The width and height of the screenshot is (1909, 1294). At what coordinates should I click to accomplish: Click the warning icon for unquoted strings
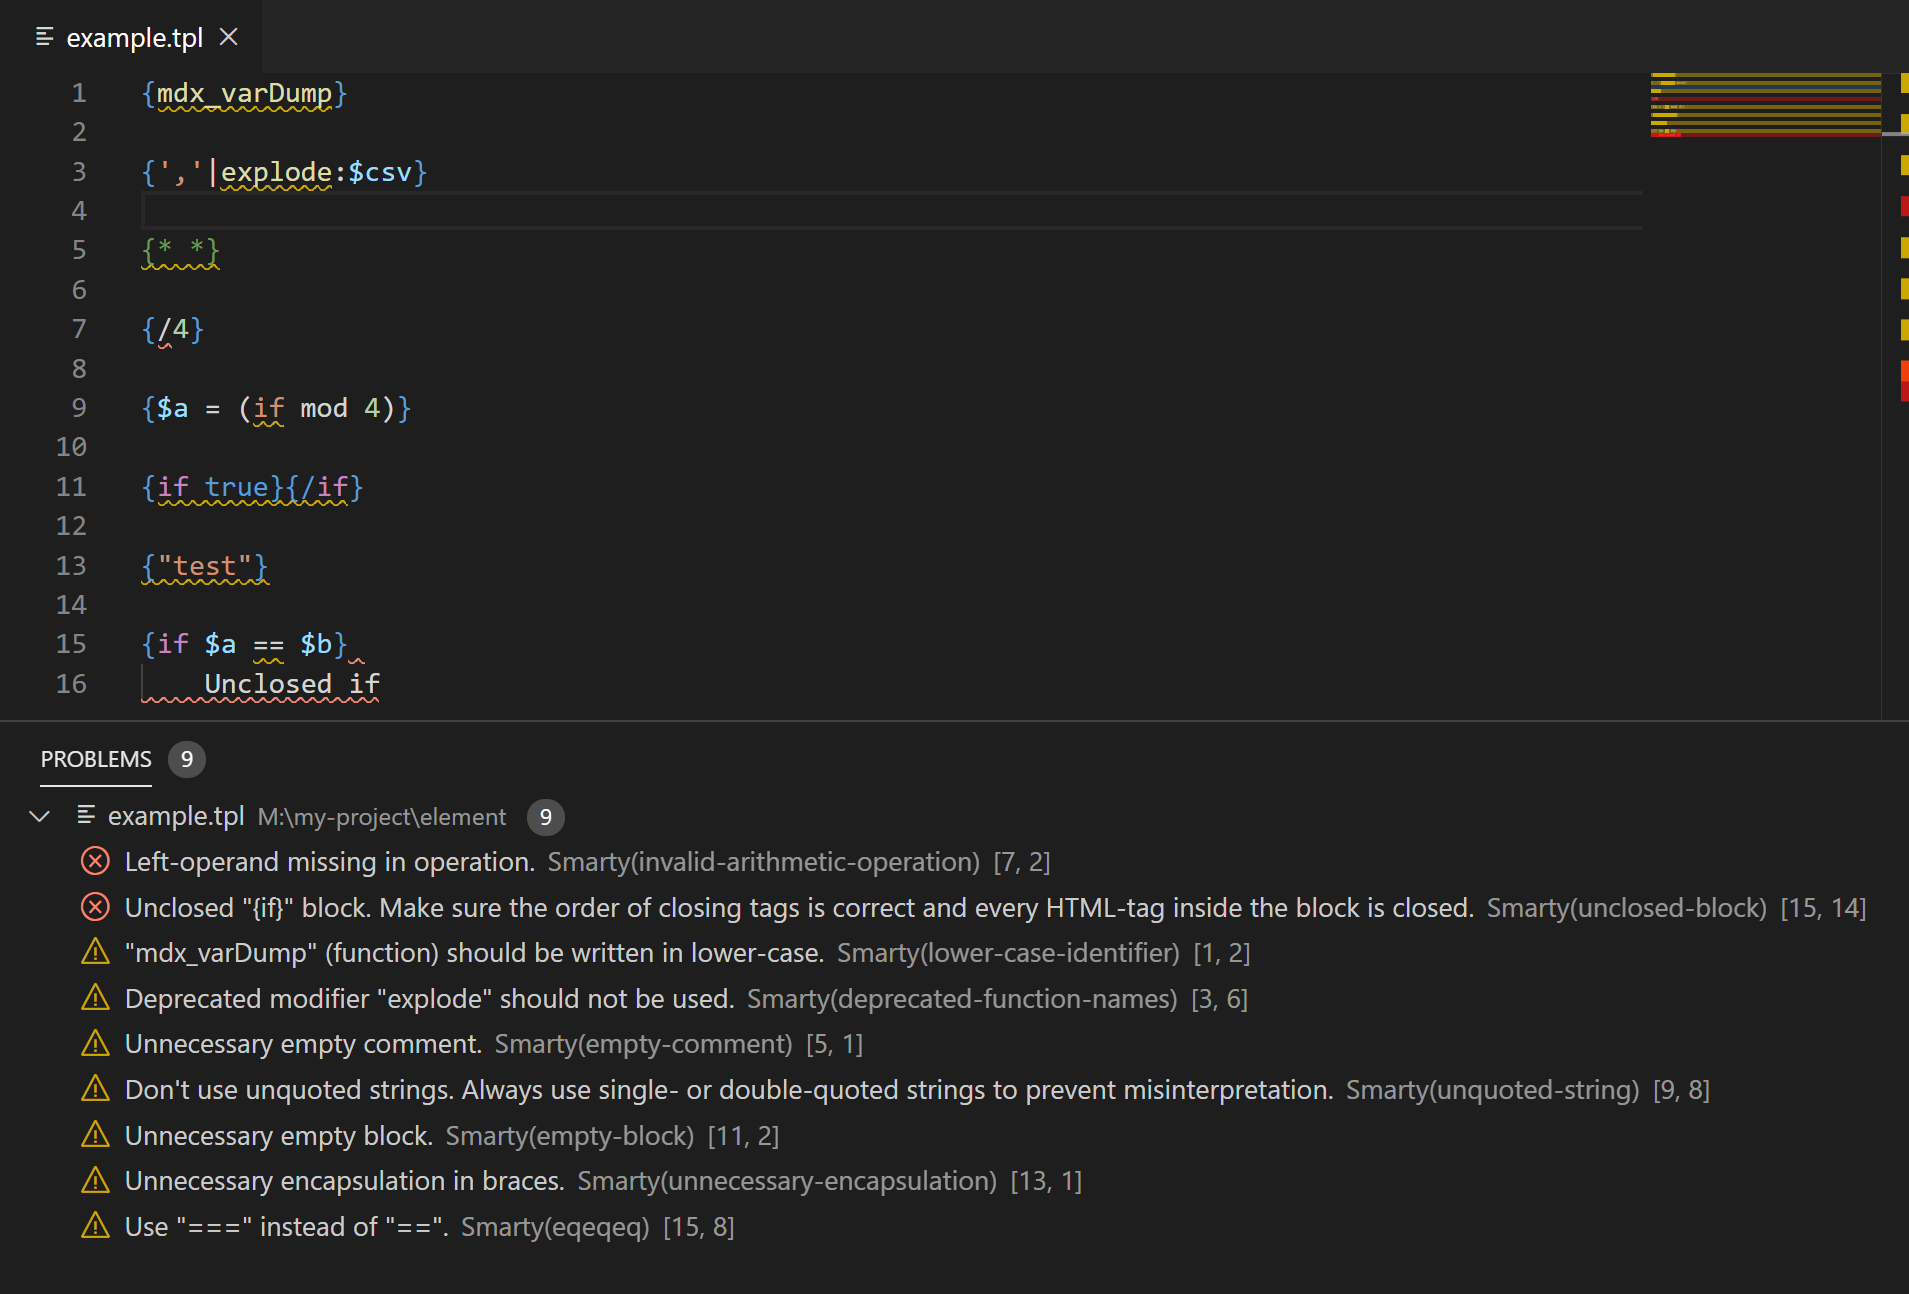(95, 1089)
